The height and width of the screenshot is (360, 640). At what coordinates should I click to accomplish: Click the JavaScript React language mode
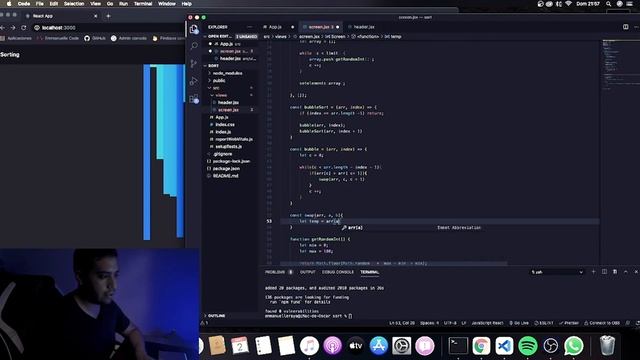[x=487, y=323]
